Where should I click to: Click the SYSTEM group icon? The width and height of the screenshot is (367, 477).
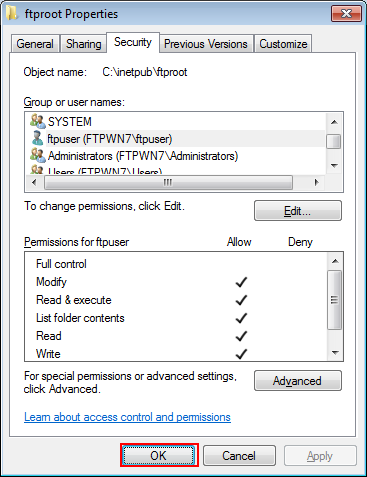pyautogui.click(x=37, y=121)
